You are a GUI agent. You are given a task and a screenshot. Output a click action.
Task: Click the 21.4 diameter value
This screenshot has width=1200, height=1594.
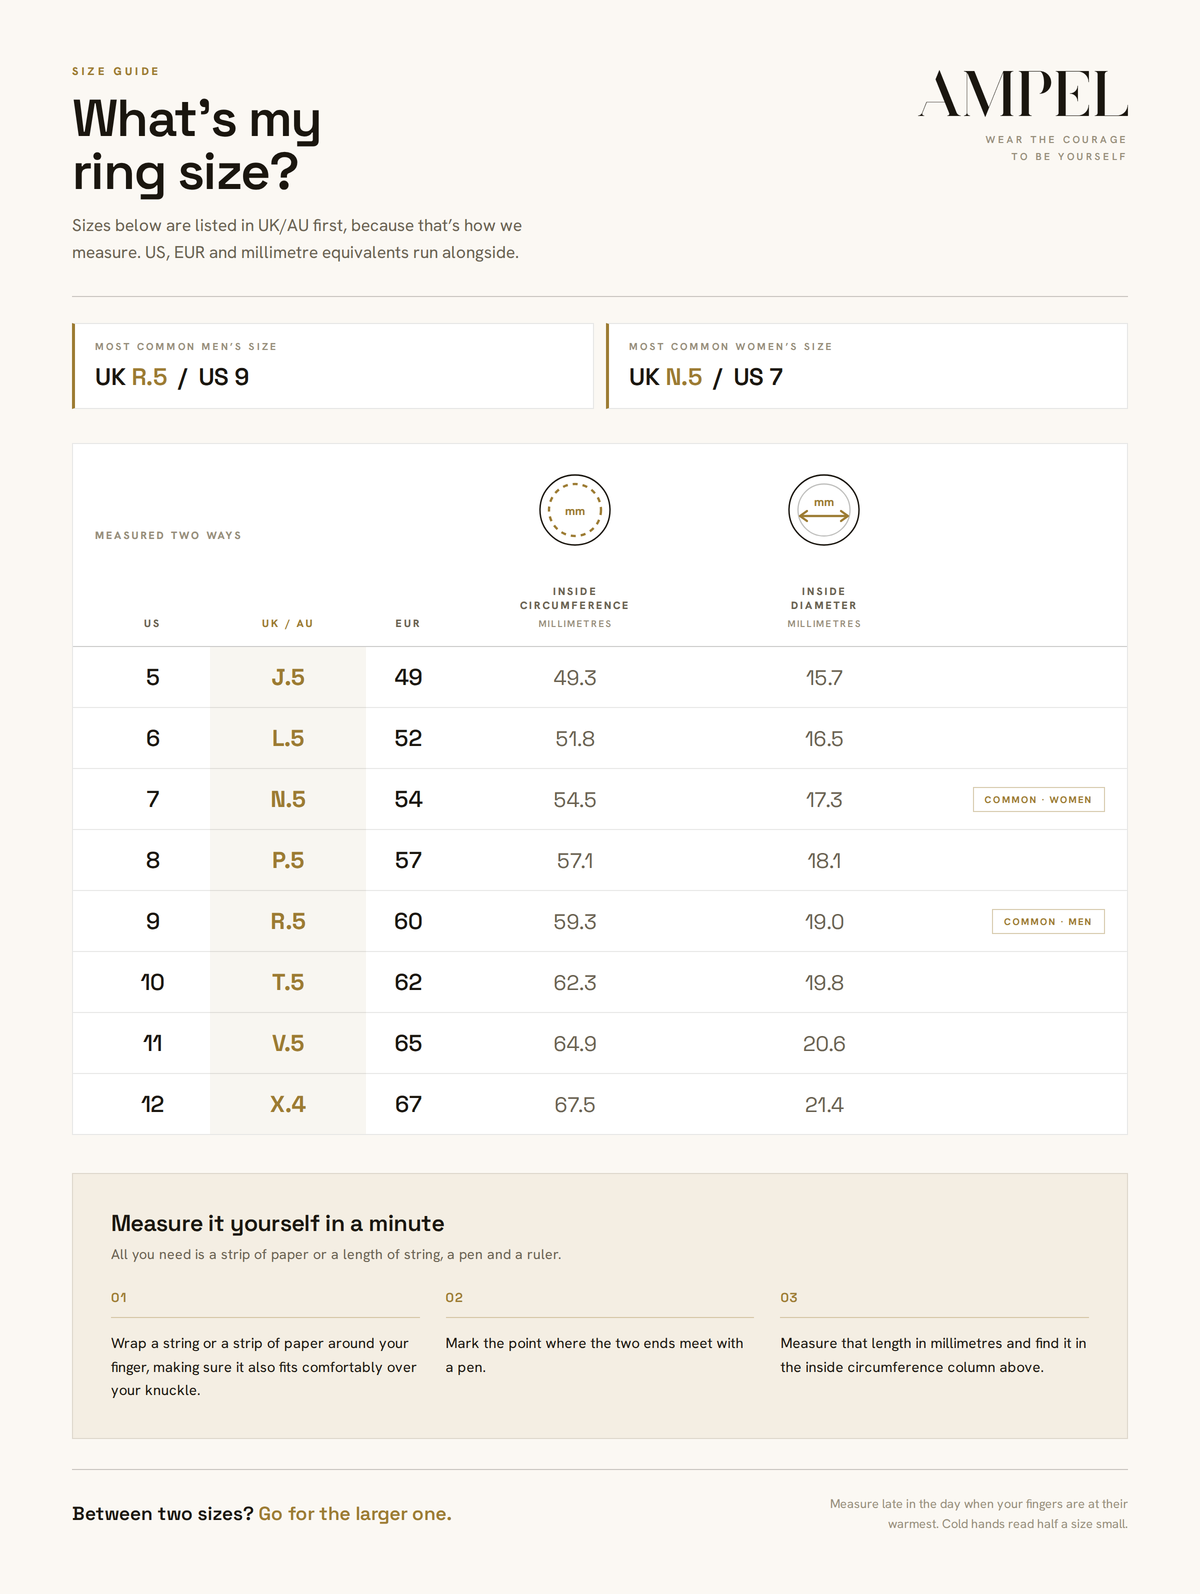coord(824,1105)
